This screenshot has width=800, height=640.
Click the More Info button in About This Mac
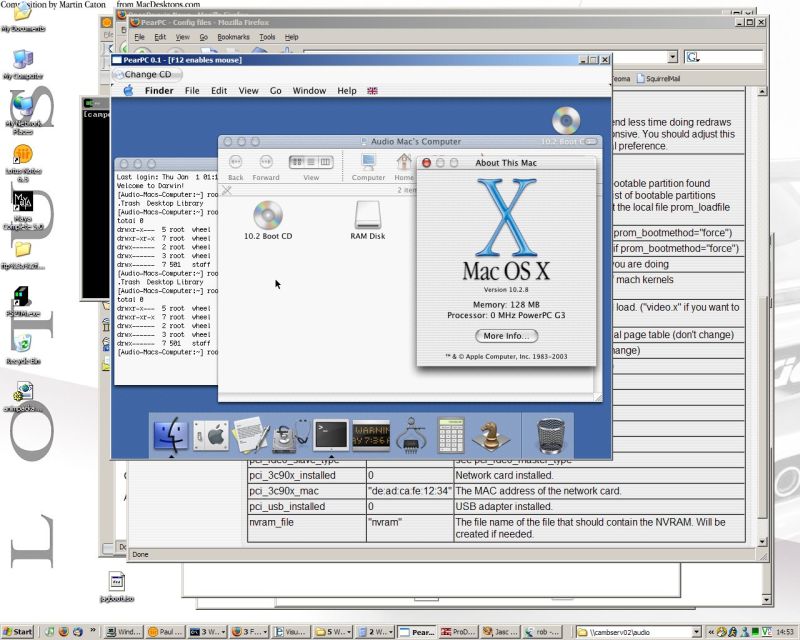(x=506, y=336)
